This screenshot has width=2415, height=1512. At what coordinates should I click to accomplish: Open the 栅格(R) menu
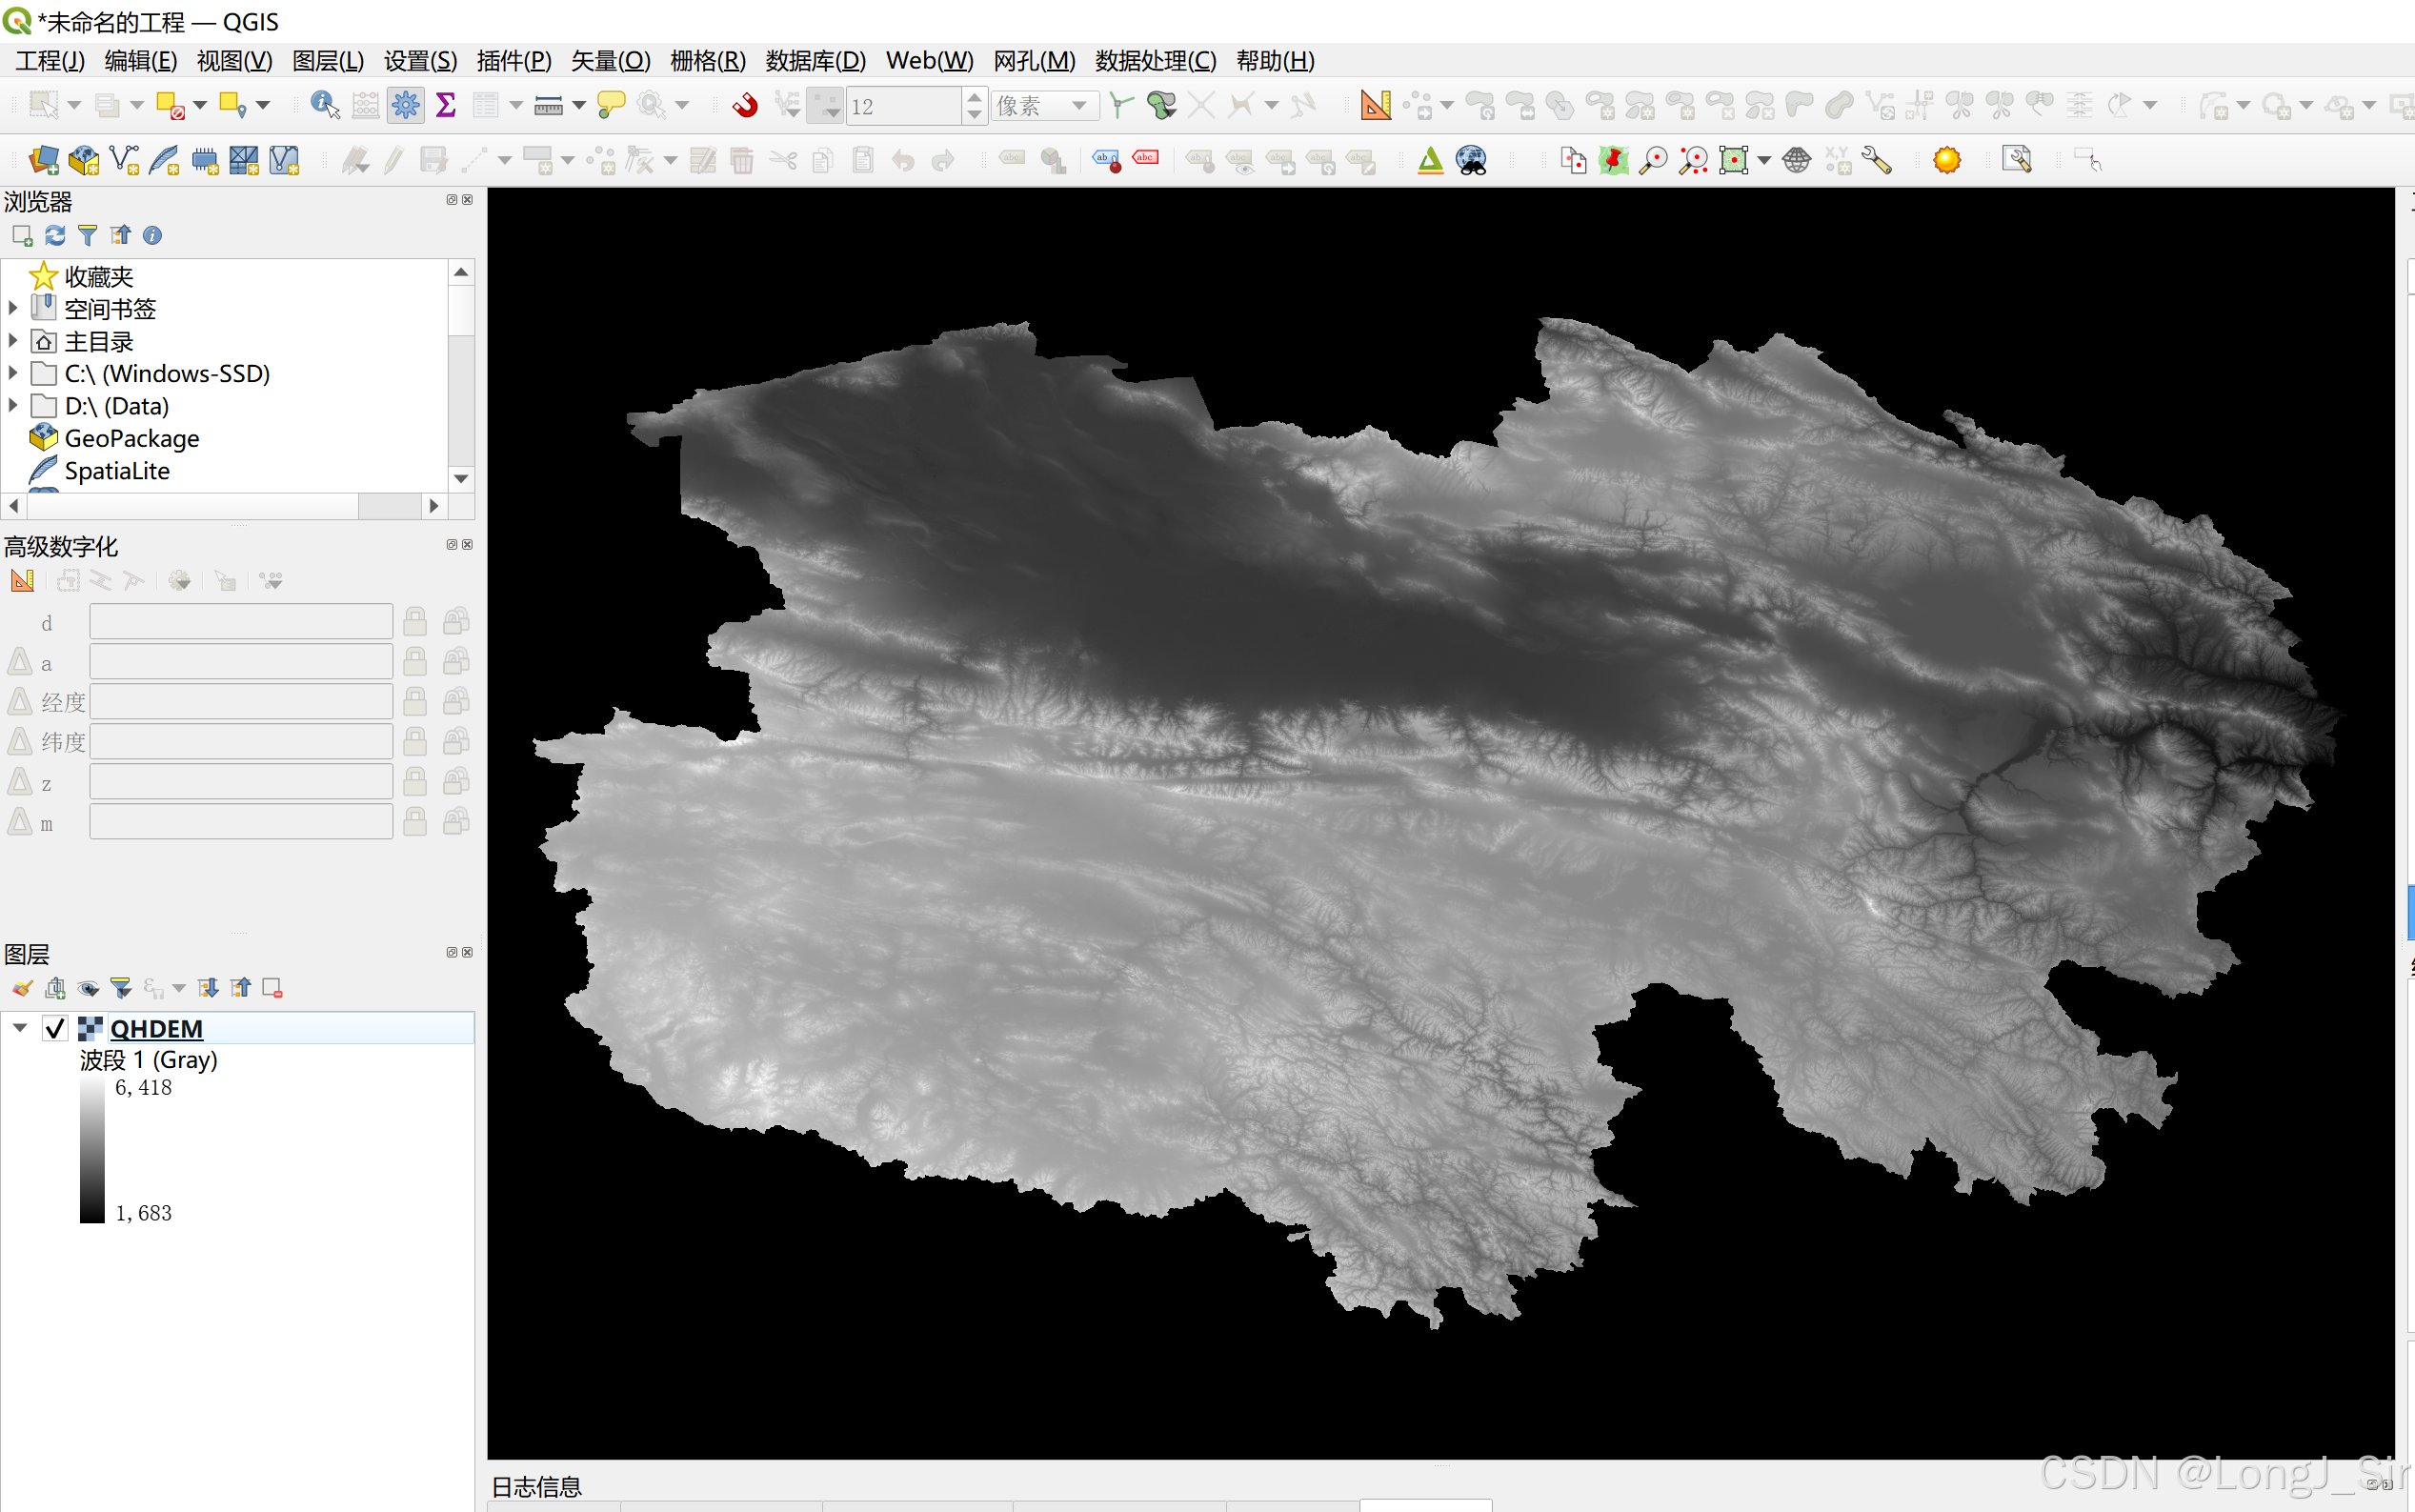[x=707, y=61]
